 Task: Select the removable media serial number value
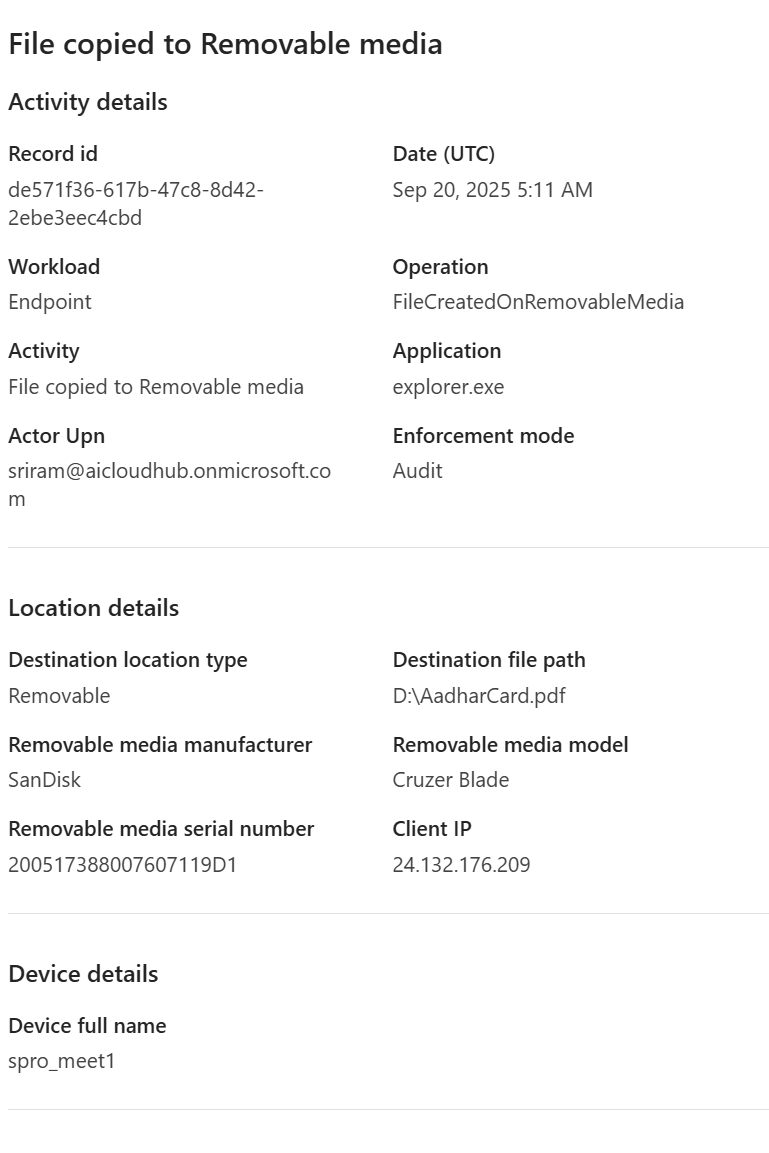[x=123, y=865]
